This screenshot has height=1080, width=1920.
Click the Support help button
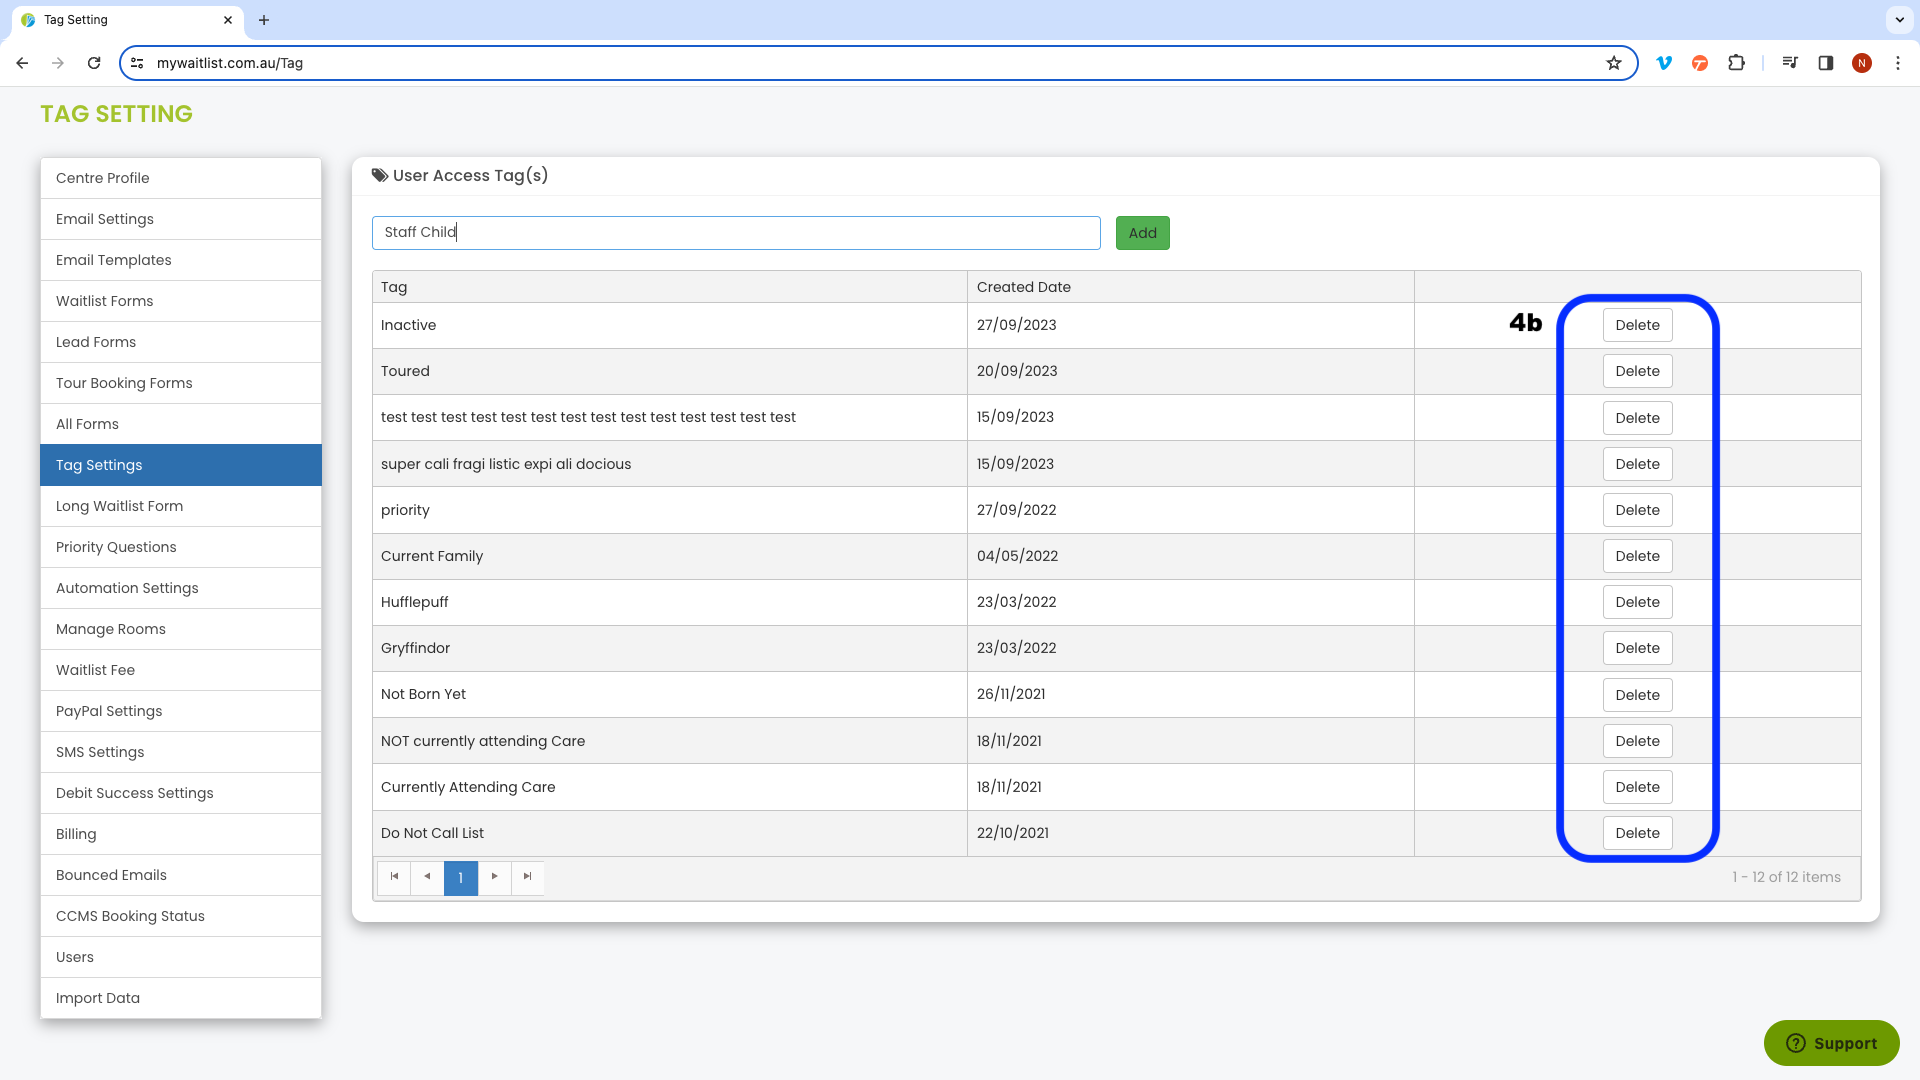[x=1831, y=1043]
